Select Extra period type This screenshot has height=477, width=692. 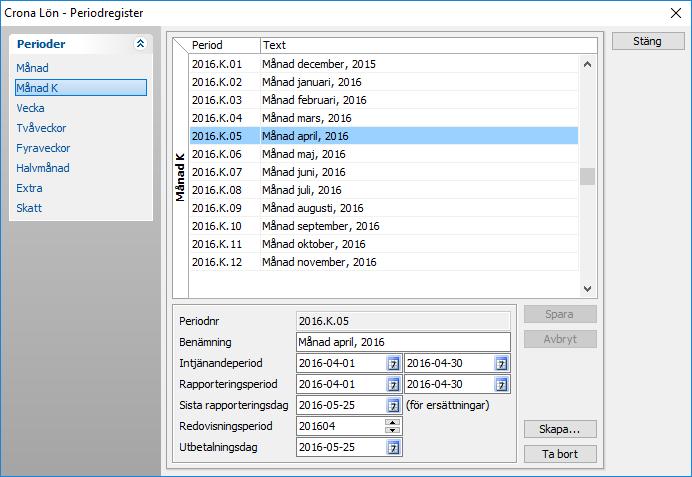29,188
